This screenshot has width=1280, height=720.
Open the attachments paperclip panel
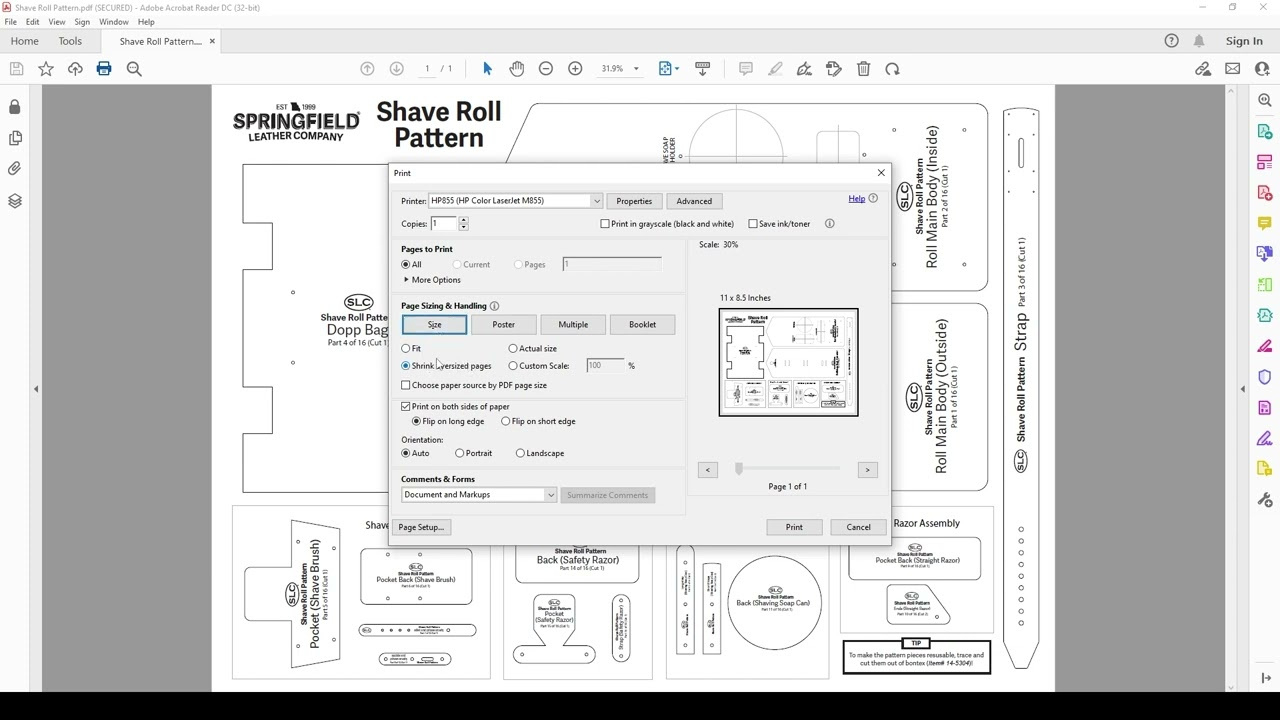point(15,169)
